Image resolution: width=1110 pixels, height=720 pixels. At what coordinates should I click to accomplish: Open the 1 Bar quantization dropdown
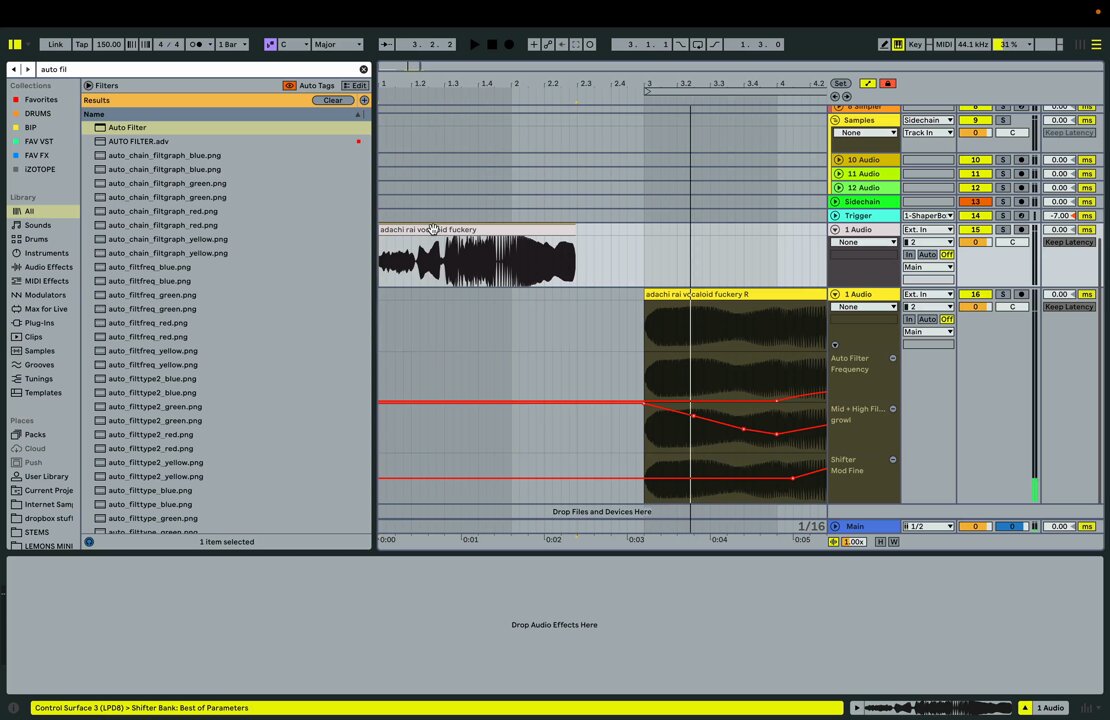click(233, 45)
